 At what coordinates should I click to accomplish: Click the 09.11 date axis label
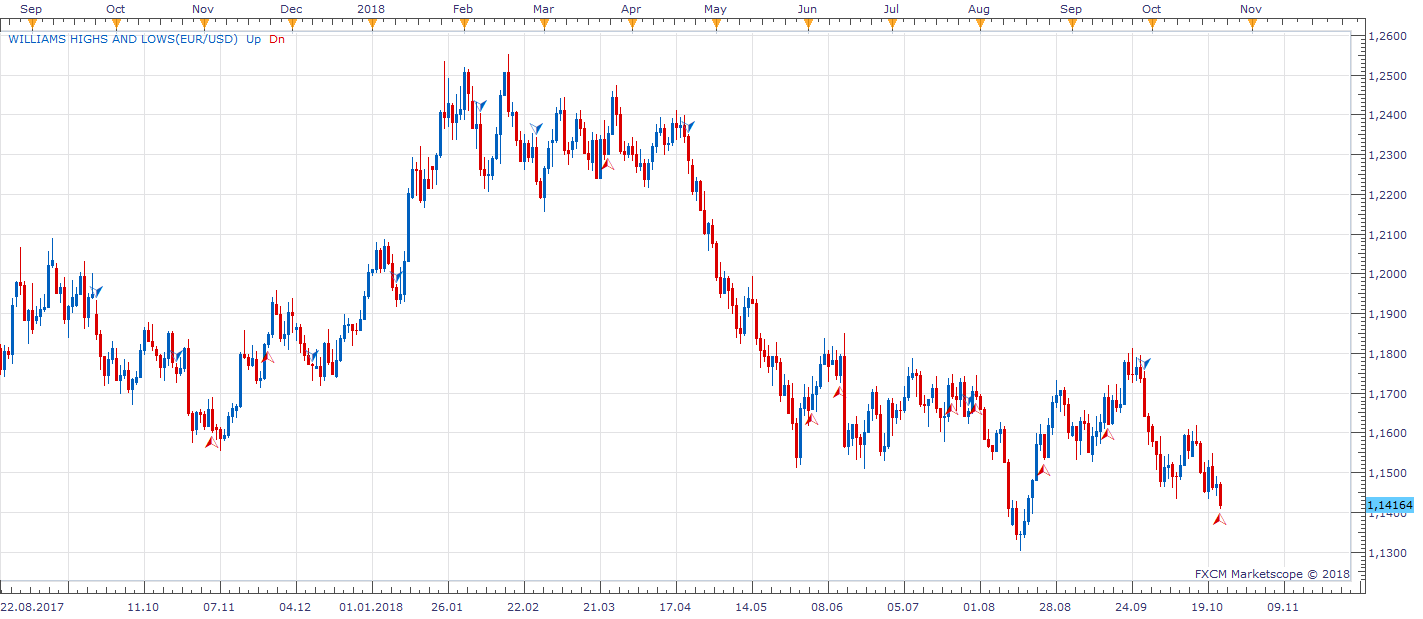[1283, 607]
